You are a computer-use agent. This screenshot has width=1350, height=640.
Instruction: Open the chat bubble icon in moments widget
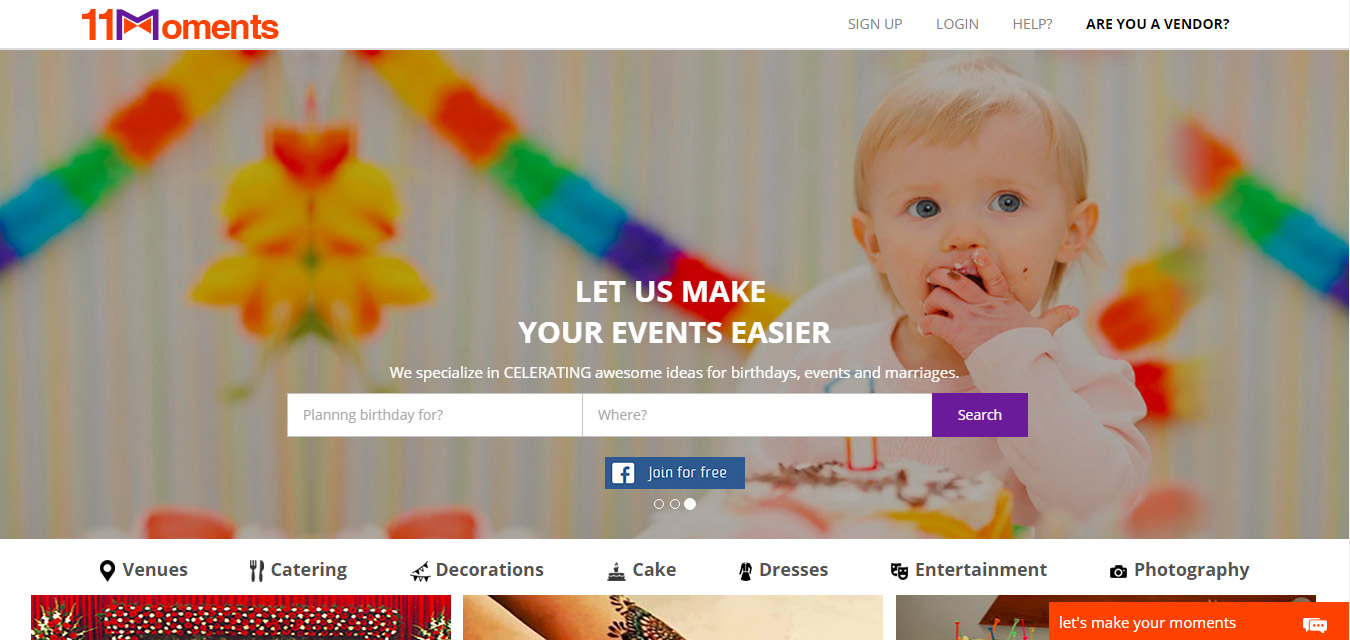1315,624
